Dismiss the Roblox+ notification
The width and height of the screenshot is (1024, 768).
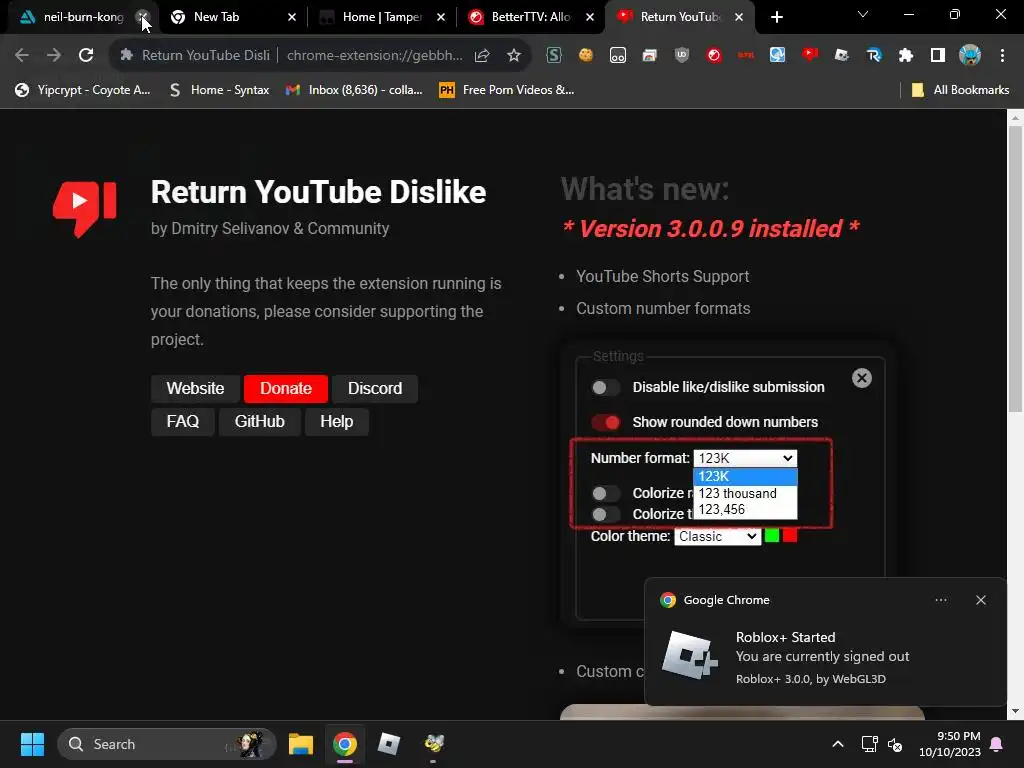click(981, 600)
